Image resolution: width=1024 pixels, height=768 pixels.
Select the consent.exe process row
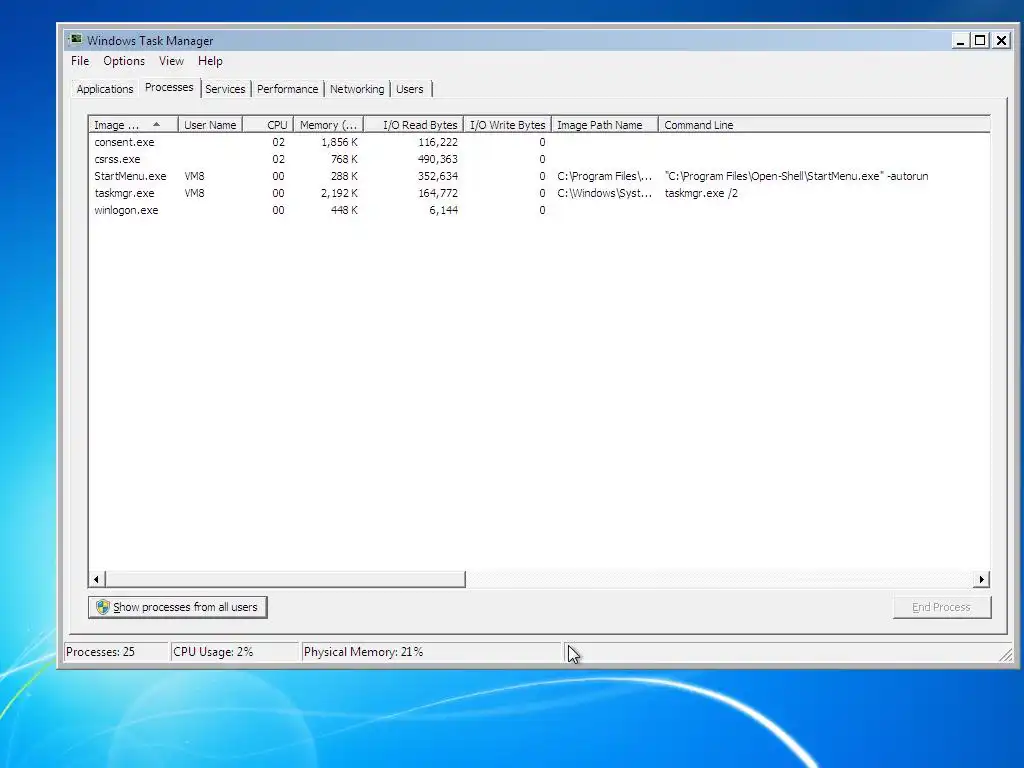point(539,142)
